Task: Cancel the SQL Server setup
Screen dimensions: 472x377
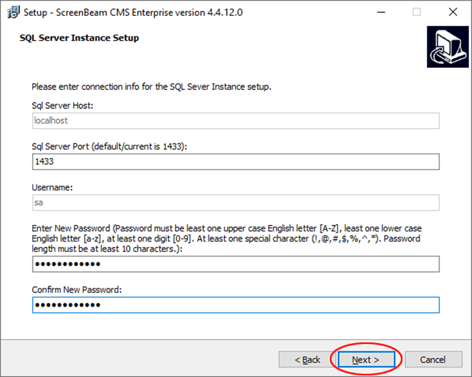Action: point(433,360)
